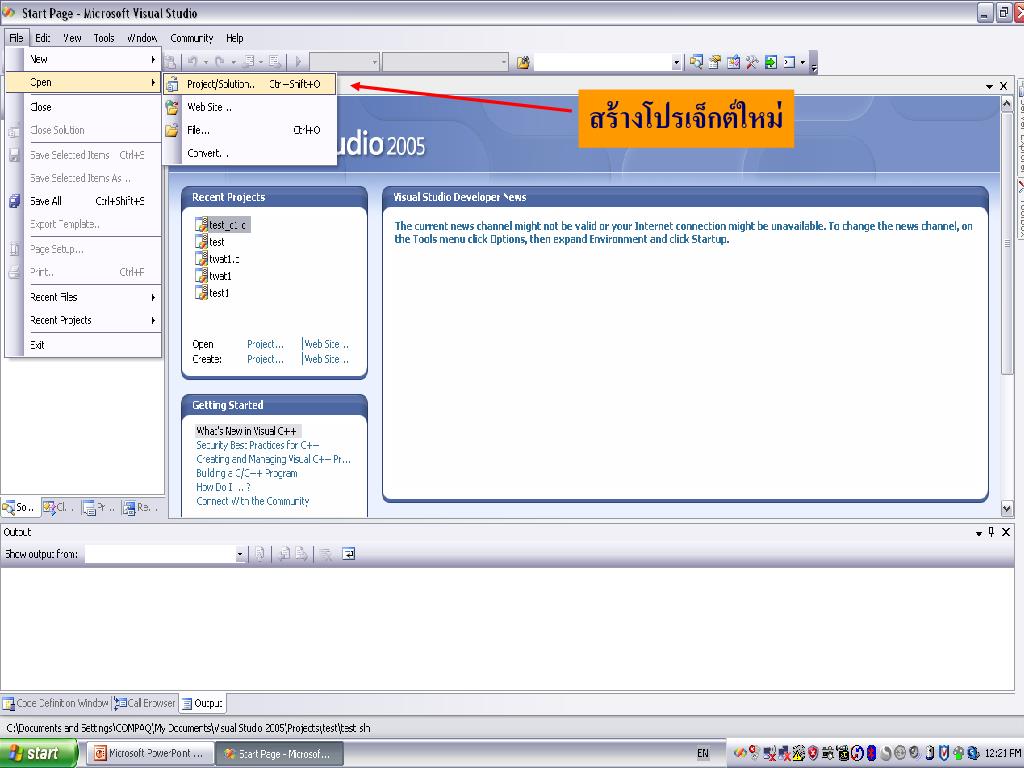Screen dimensions: 1024x768
Task: Click the Create Web Site link
Action: 327,359
